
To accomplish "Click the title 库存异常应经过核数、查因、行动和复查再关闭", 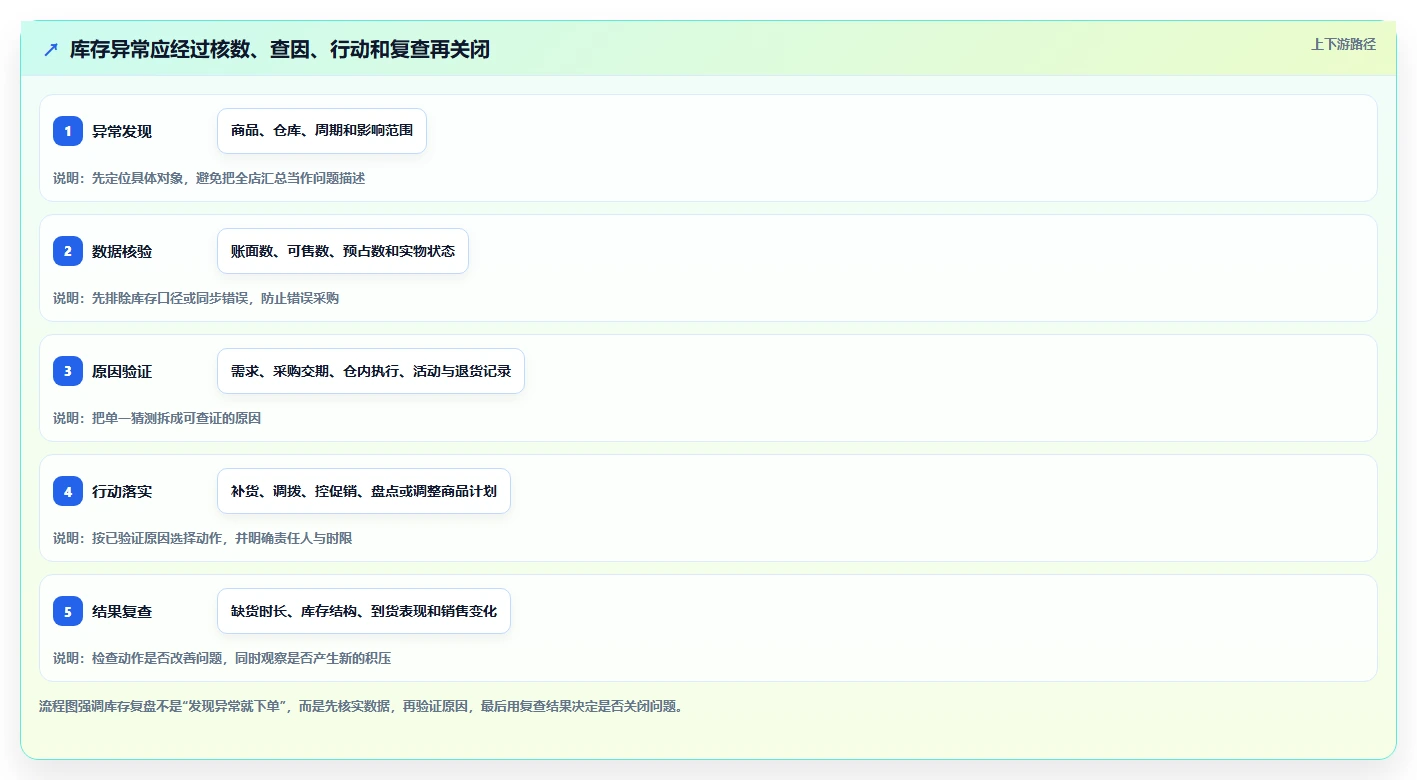I will [x=280, y=49].
